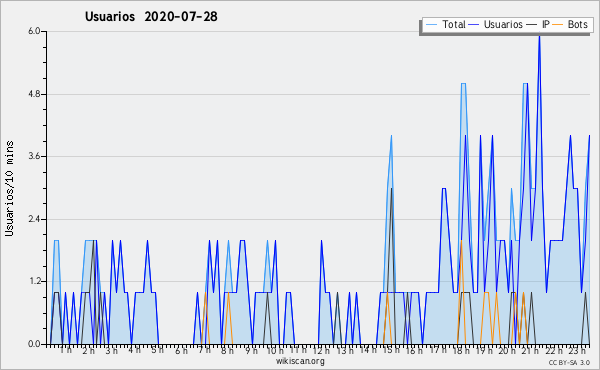This screenshot has height=370, width=600.
Task: Click the '8 h' x-axis label
Action: pyautogui.click(x=227, y=350)
